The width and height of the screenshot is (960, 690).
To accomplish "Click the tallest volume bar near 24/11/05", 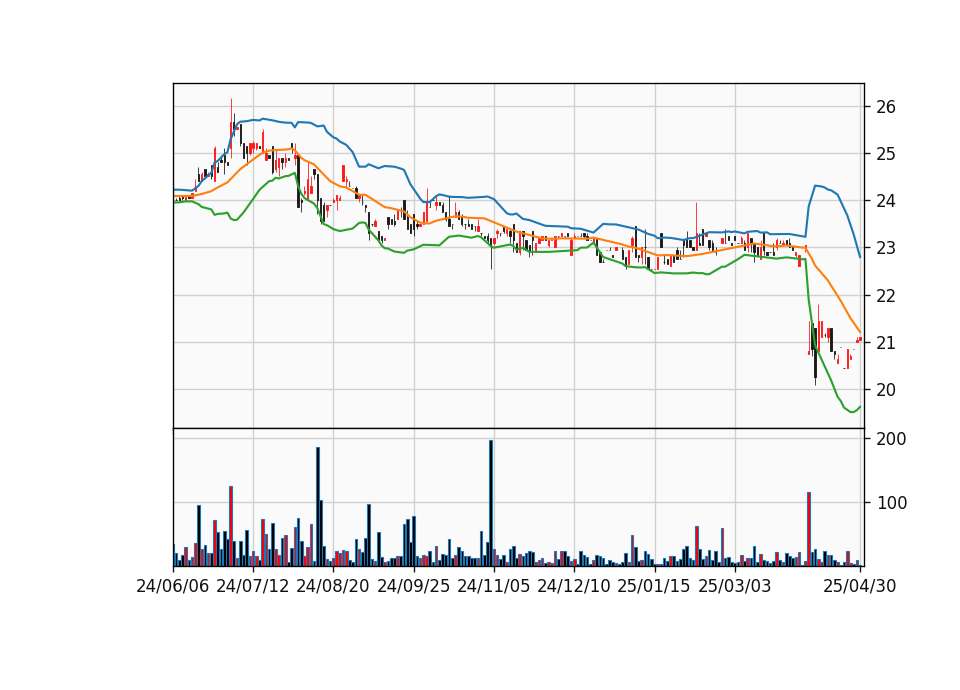I will [491, 503].
